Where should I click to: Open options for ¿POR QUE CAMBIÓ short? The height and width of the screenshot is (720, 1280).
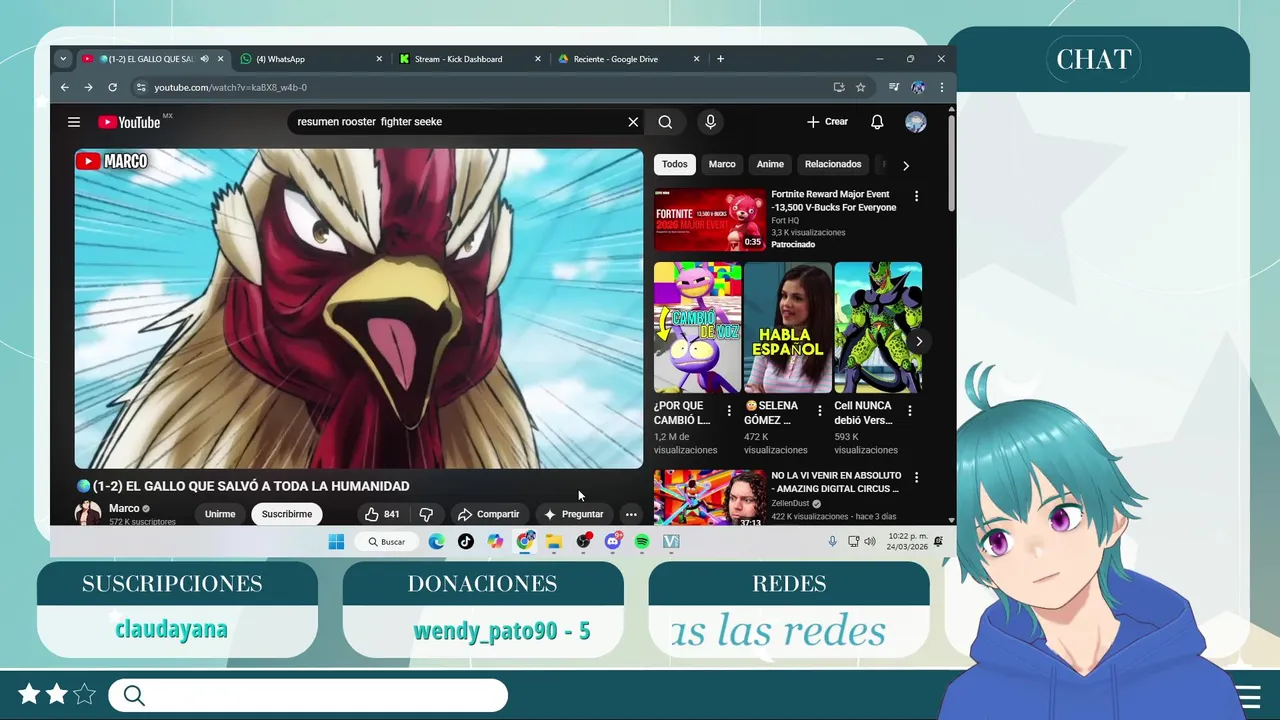pyautogui.click(x=729, y=411)
